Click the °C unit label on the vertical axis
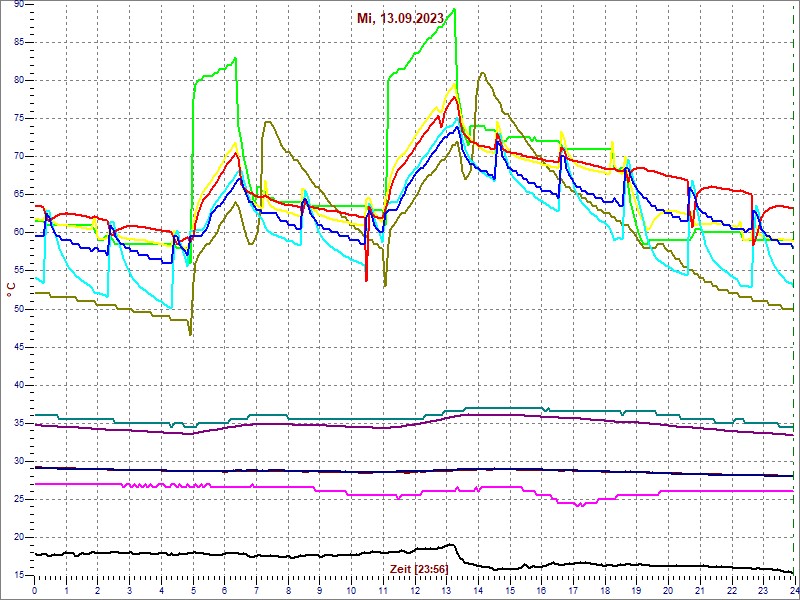Screen dimensions: 800x600 point(11,291)
